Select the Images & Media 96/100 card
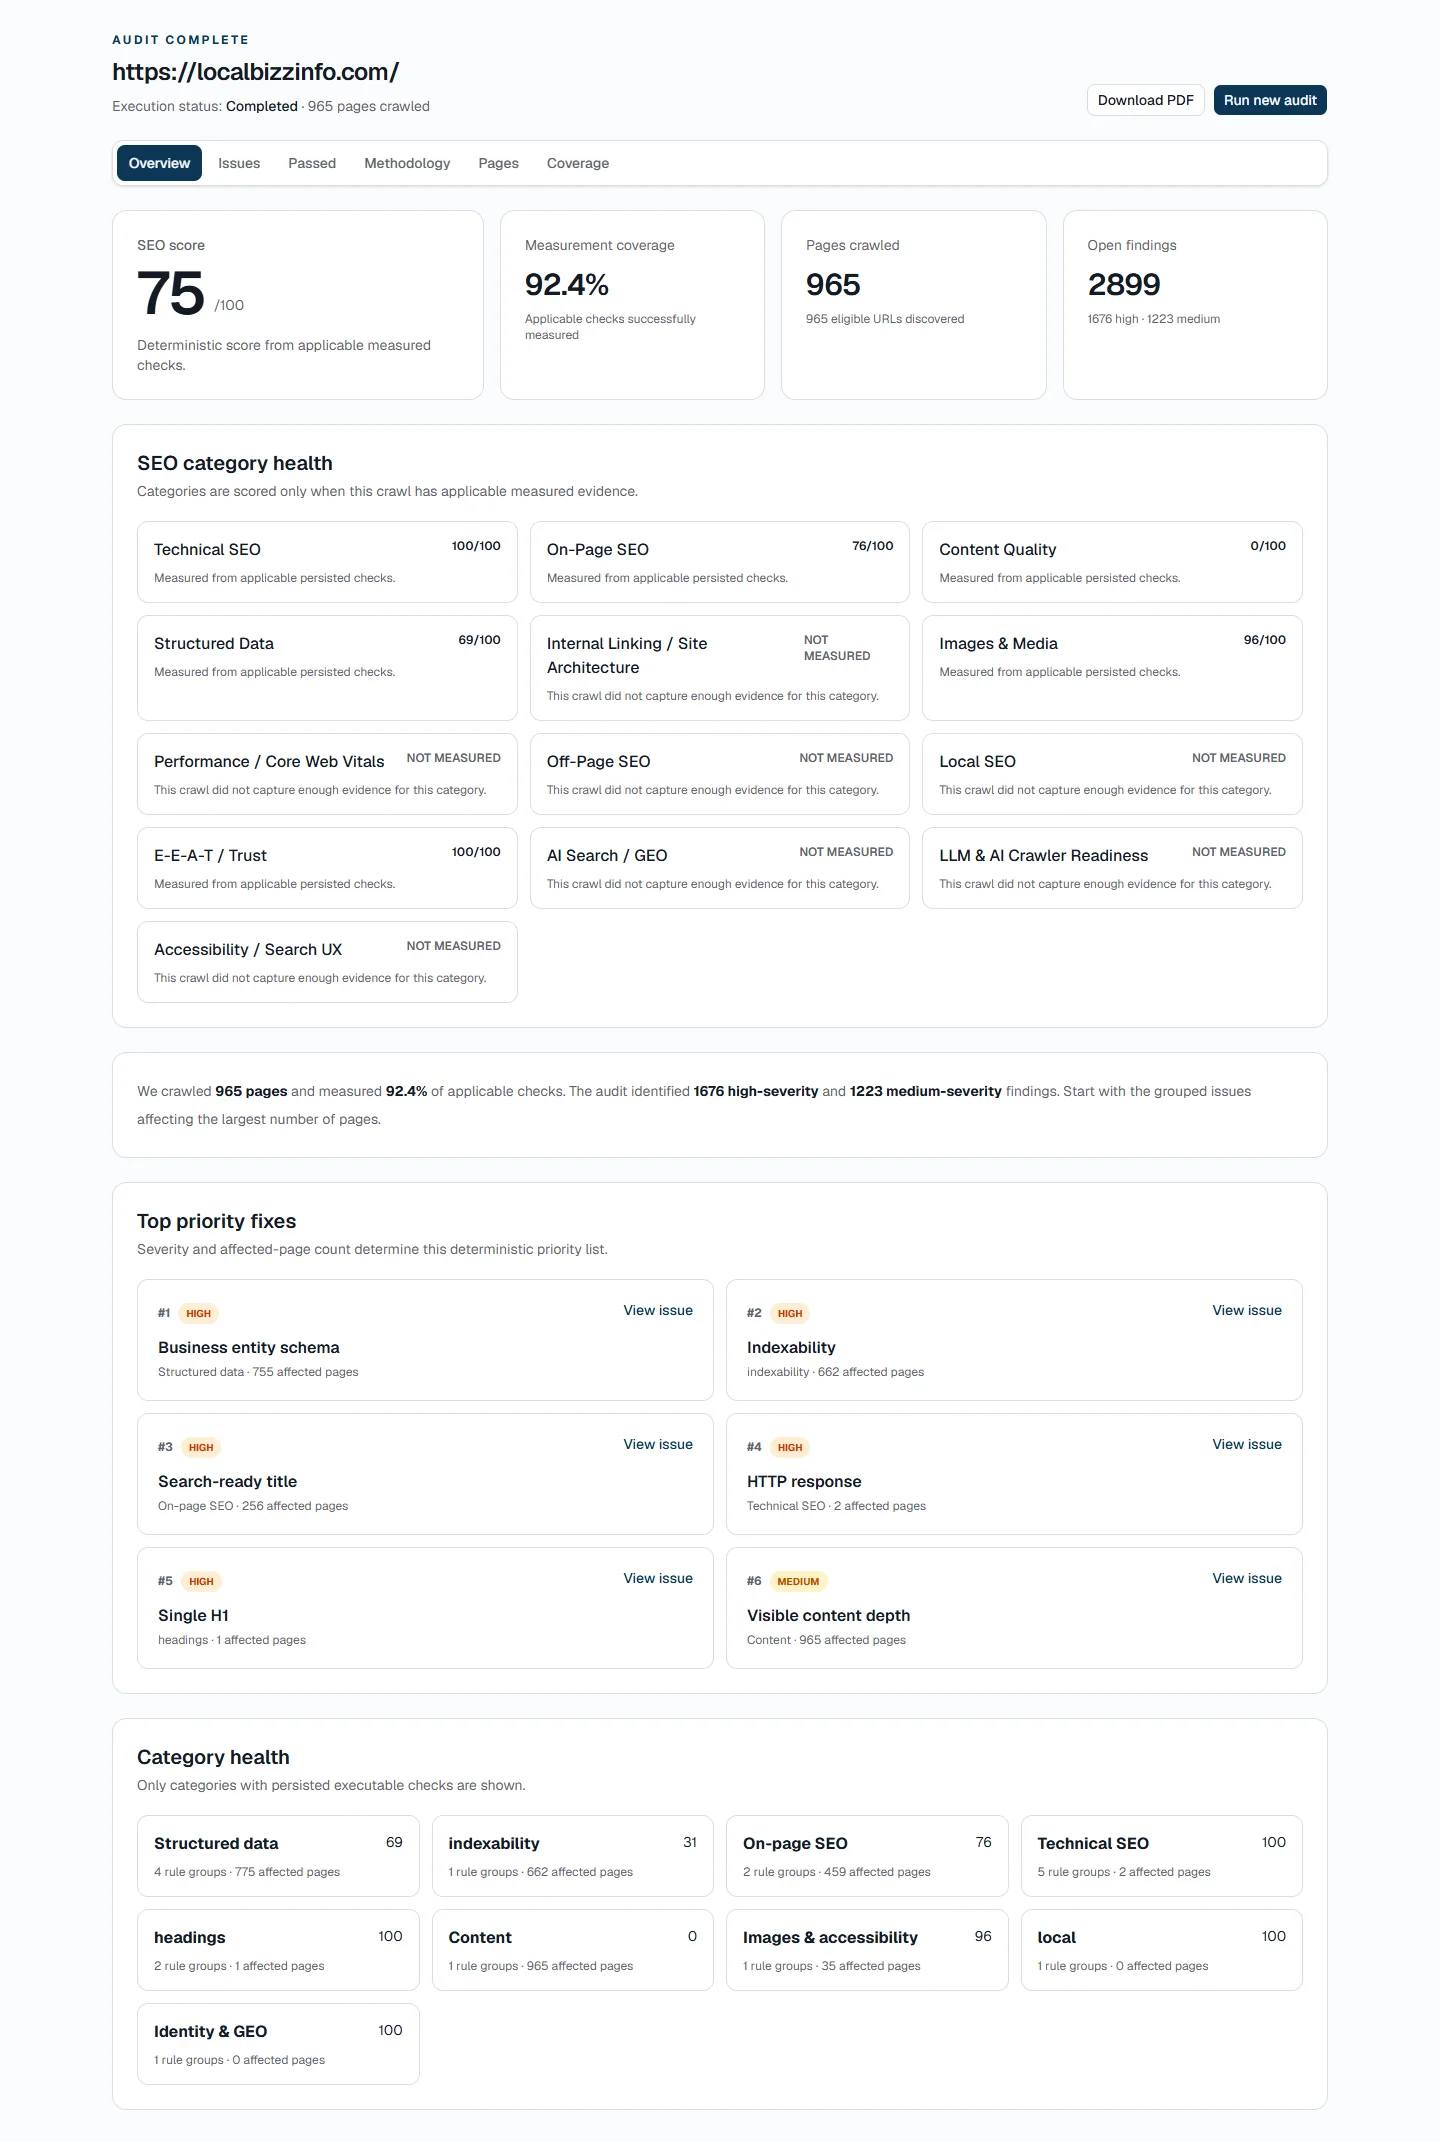The width and height of the screenshot is (1440, 2142). 1112,668
